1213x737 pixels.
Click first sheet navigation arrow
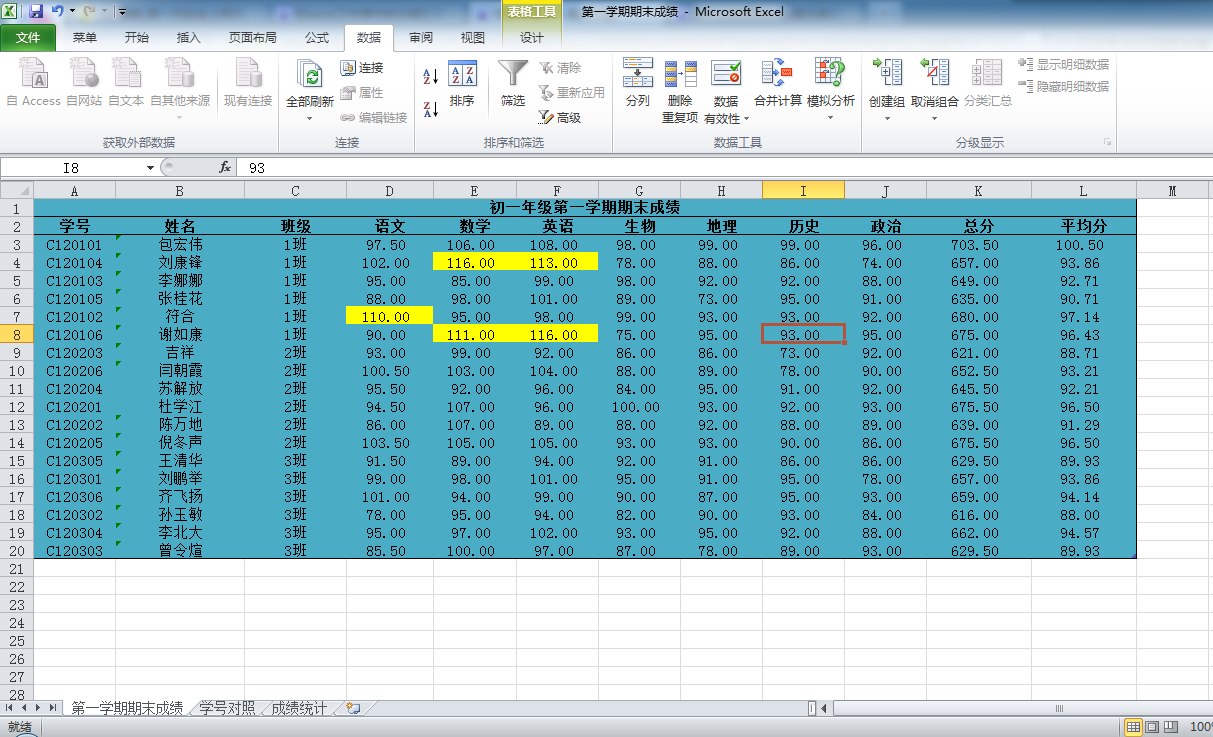[9, 708]
